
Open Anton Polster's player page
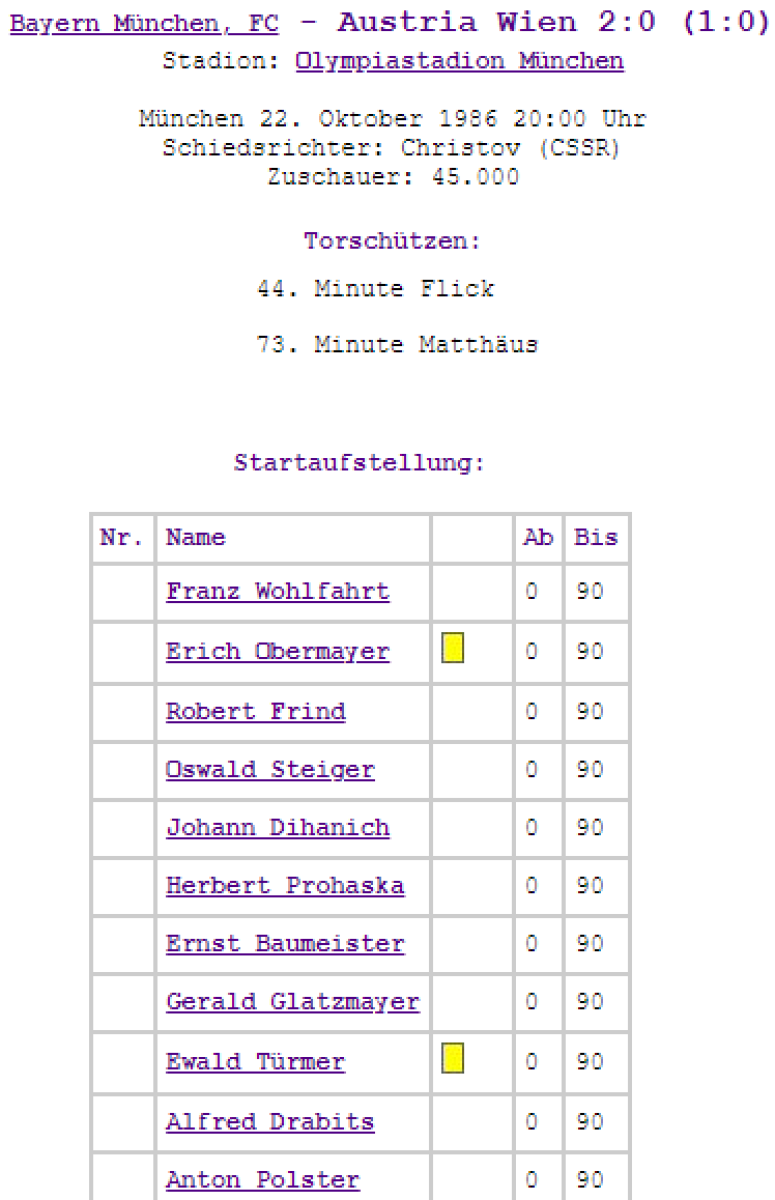pyautogui.click(x=262, y=1180)
